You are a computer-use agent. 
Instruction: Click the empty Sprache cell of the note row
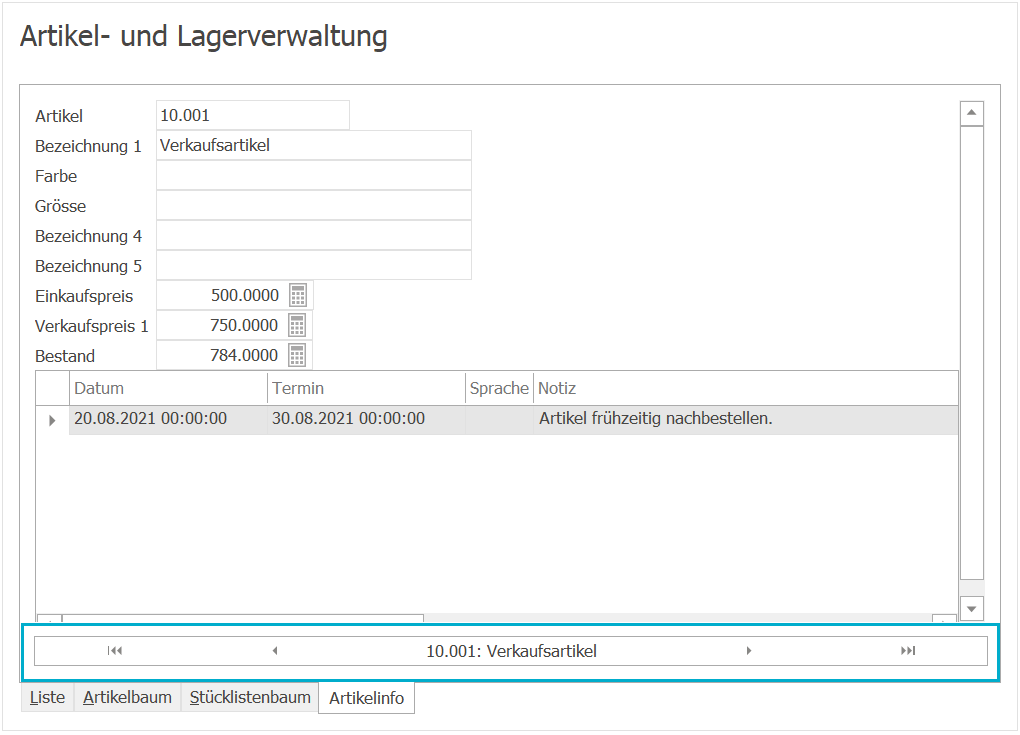[500, 419]
